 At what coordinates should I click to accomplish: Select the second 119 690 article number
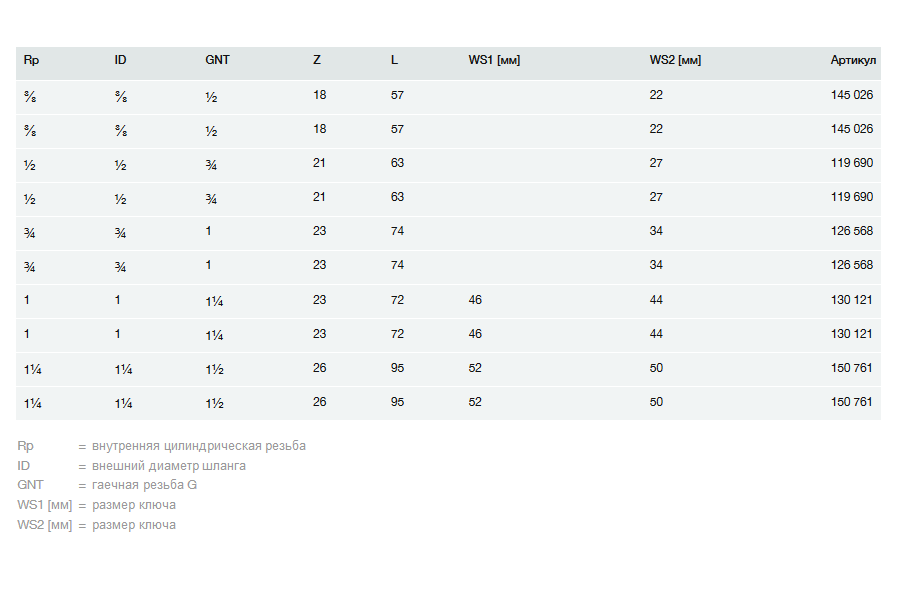point(851,197)
